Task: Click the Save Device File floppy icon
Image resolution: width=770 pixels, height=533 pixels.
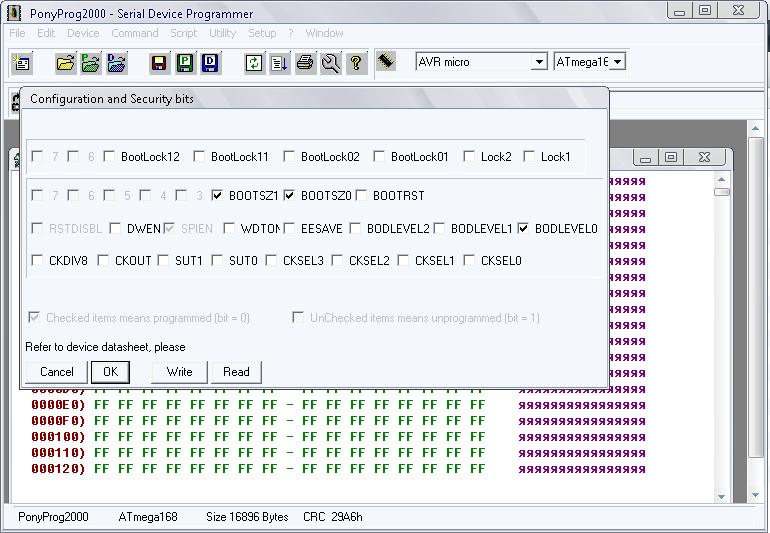Action: [x=158, y=63]
